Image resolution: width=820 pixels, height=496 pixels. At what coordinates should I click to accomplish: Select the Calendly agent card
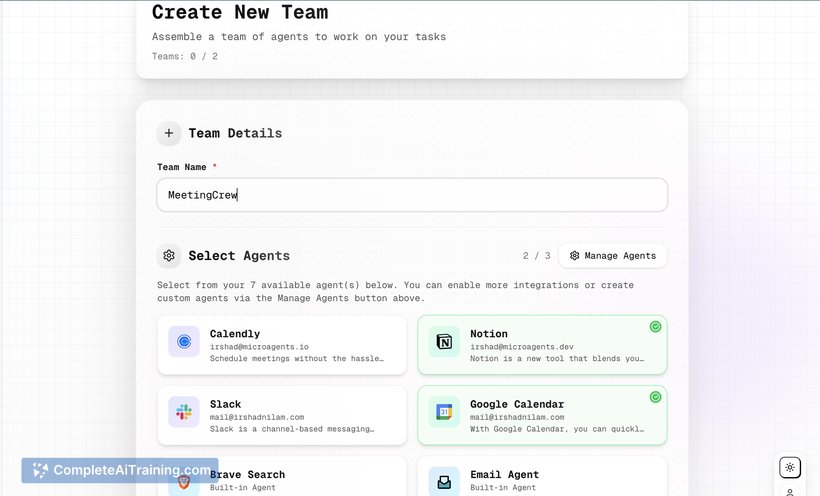pos(282,345)
